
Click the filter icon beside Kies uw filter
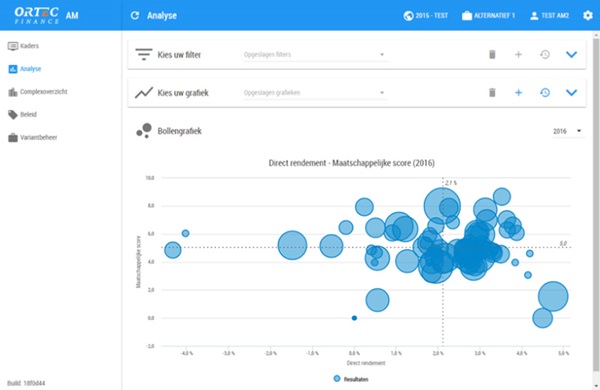click(x=144, y=54)
